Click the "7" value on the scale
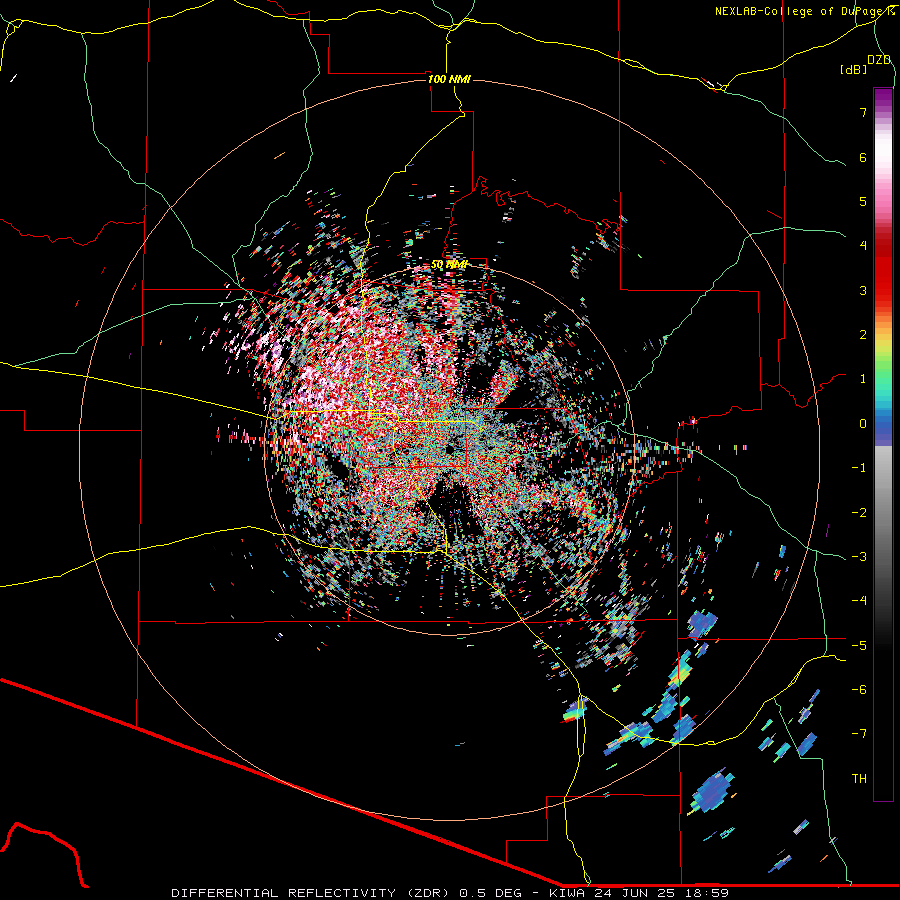The image size is (900, 900). pos(863,112)
